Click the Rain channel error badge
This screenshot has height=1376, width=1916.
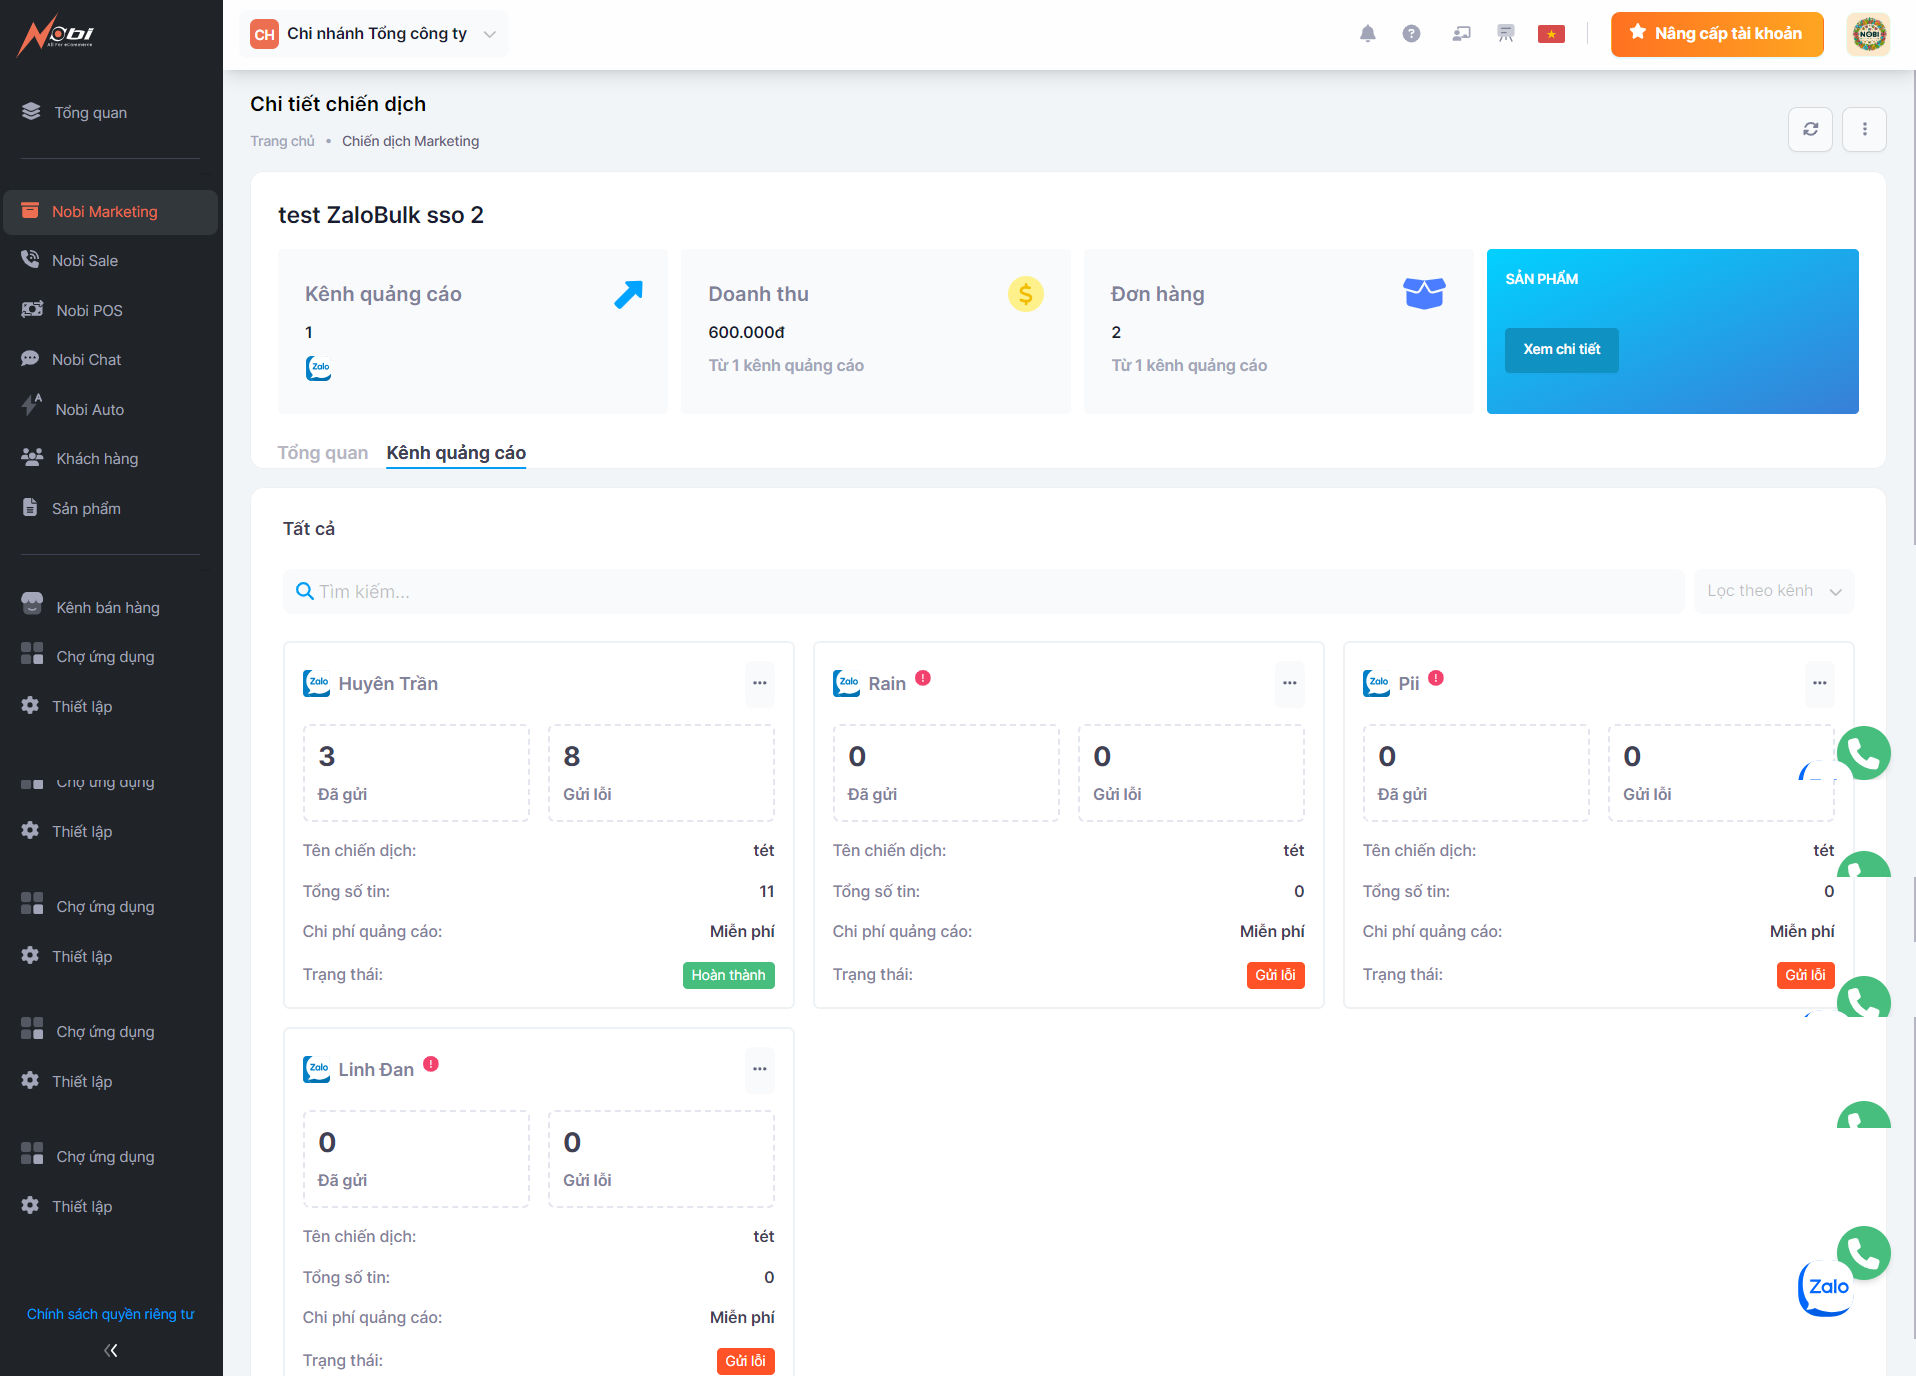click(x=923, y=678)
